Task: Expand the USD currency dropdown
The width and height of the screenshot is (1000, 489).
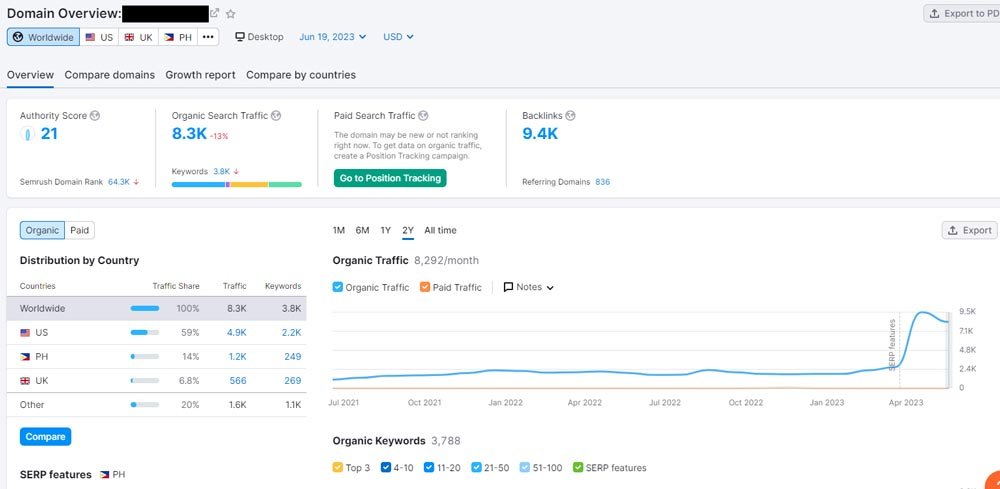Action: tap(398, 37)
